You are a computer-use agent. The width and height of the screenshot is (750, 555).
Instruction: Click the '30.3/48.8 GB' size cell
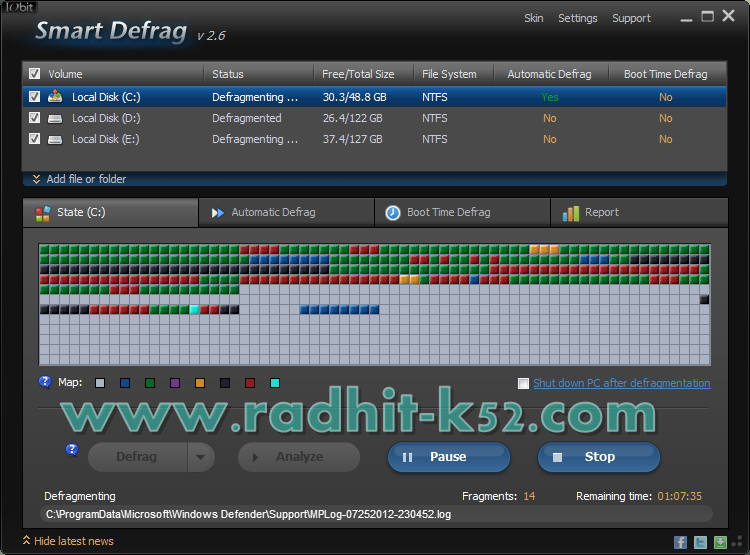pyautogui.click(x=354, y=97)
